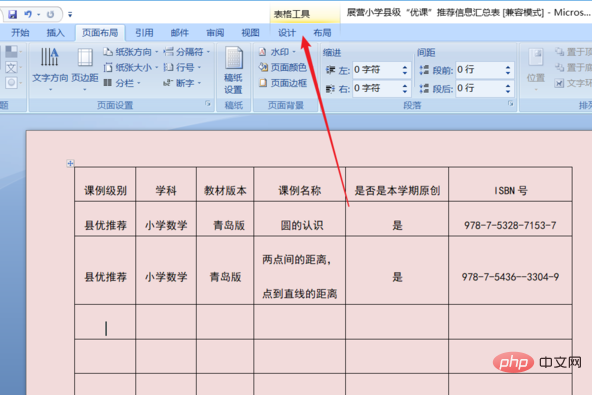Adjust 段后 spacing with its spinner
This screenshot has height=395, width=592.
508,88
